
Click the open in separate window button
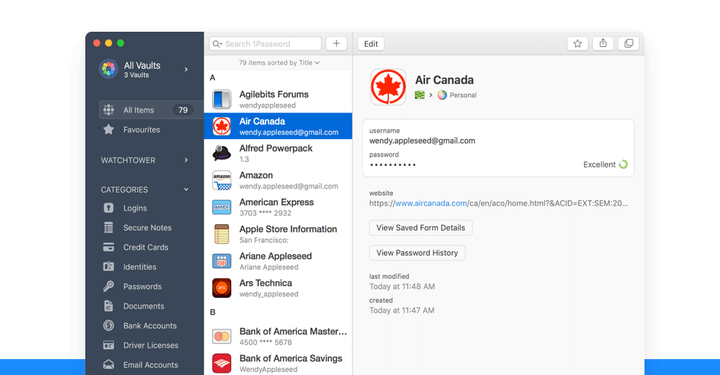[x=629, y=44]
